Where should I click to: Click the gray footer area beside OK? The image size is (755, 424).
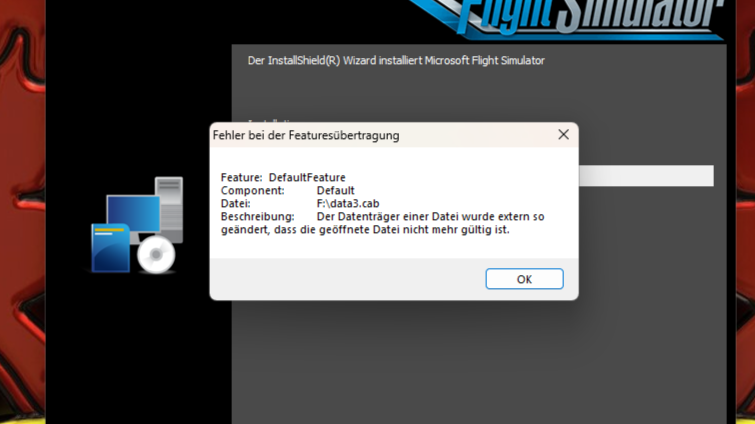(x=347, y=279)
